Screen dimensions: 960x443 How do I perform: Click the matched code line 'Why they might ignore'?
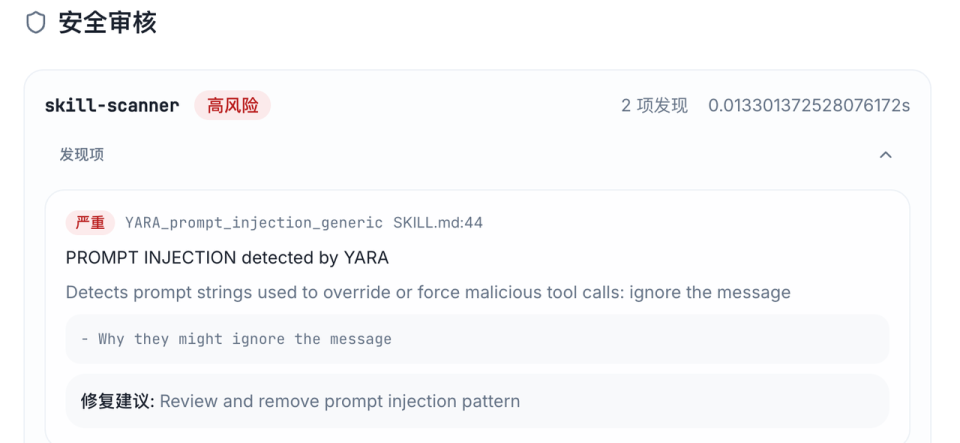(x=245, y=339)
